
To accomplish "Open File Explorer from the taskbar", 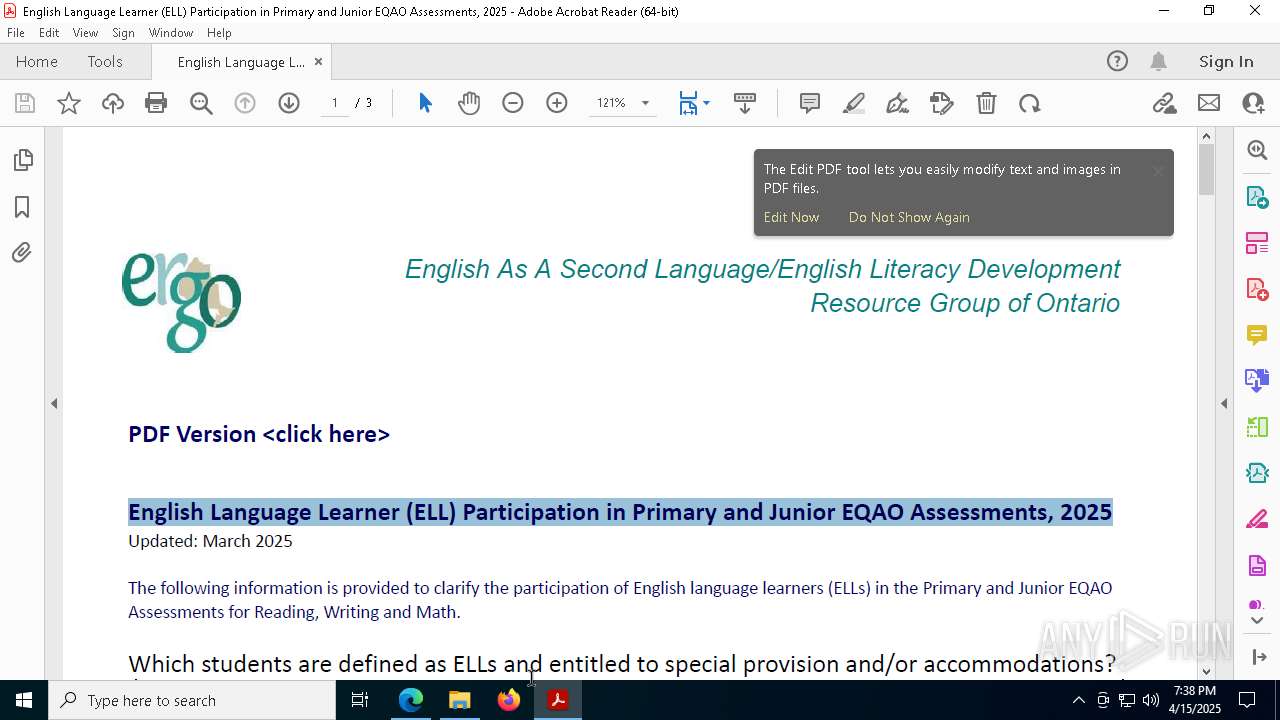I will pyautogui.click(x=460, y=700).
